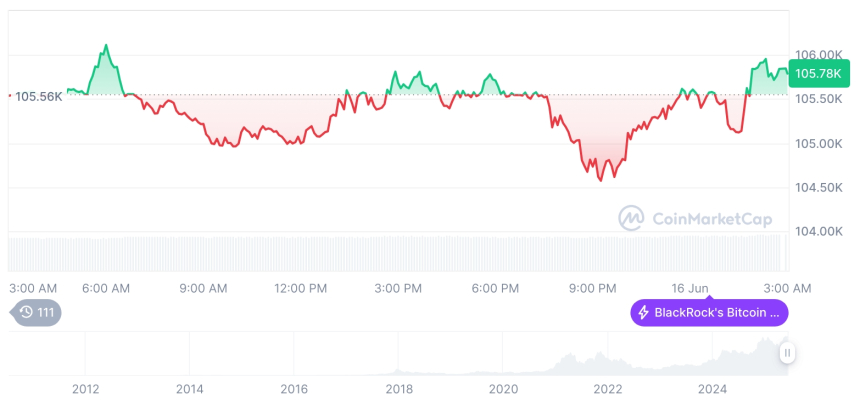This screenshot has height=401, width=860.
Task: Click the 3:00 PM time axis label
Action: coord(398,288)
